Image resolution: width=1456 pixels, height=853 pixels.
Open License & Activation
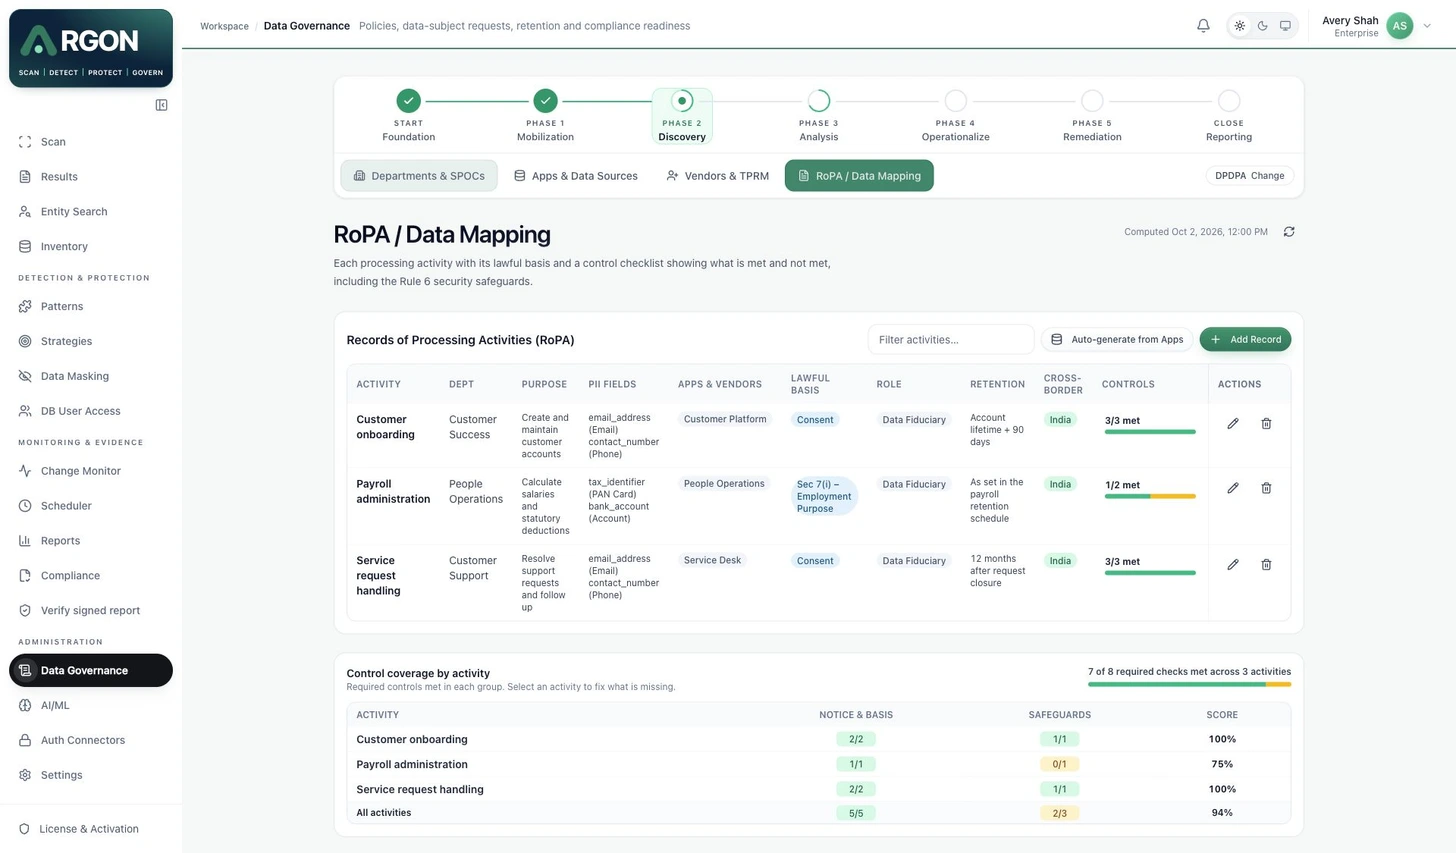click(91, 829)
